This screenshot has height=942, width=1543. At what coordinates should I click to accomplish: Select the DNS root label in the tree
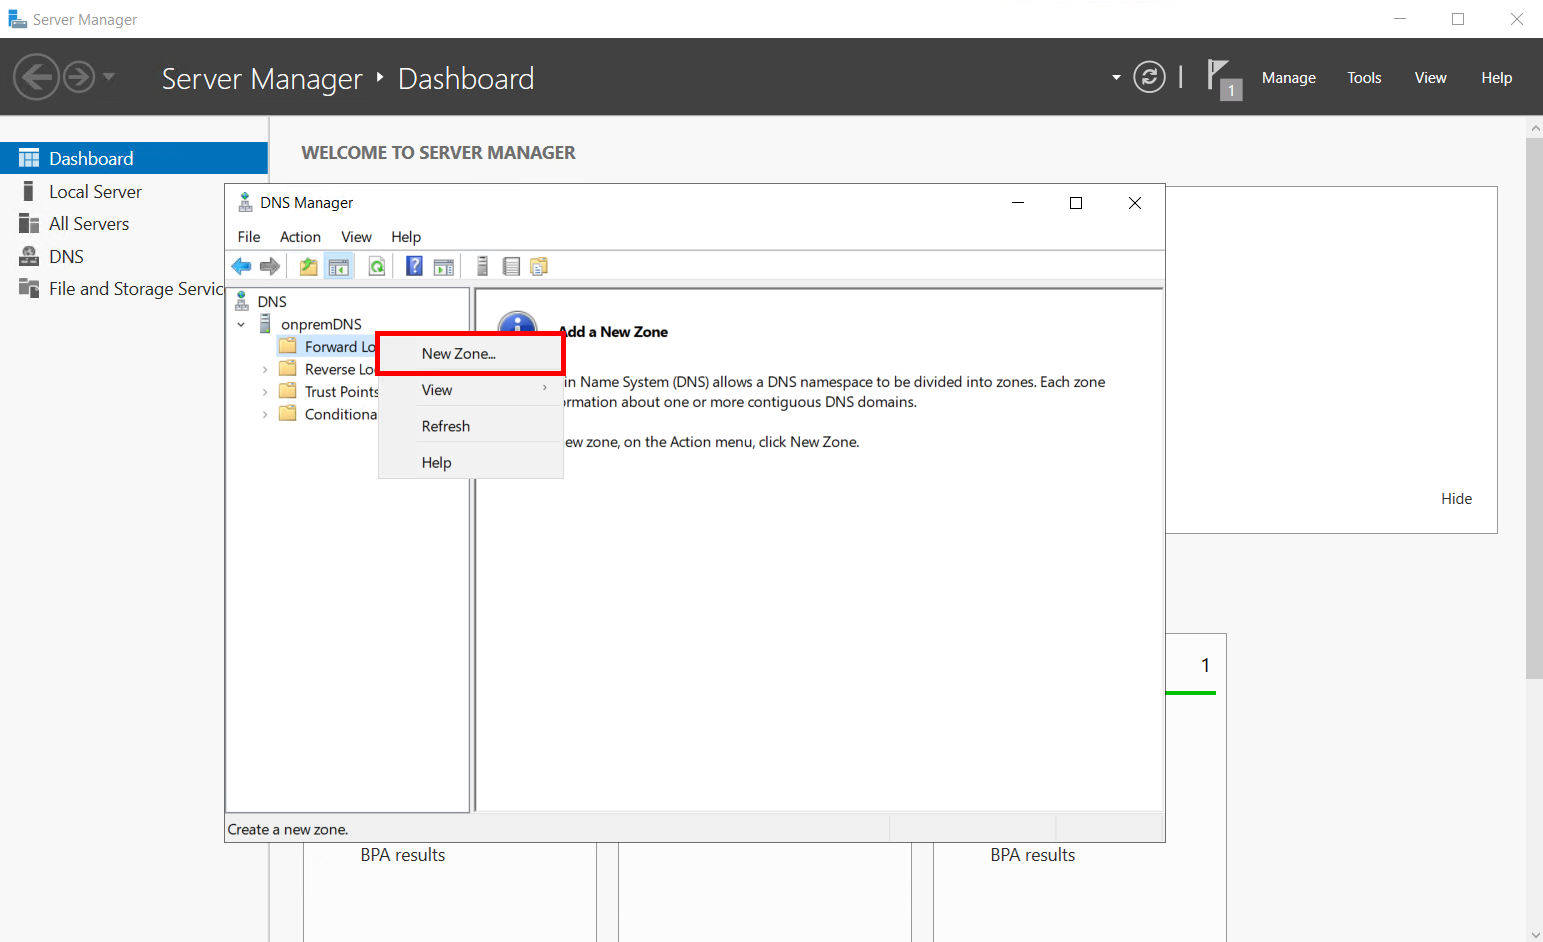coord(272,301)
